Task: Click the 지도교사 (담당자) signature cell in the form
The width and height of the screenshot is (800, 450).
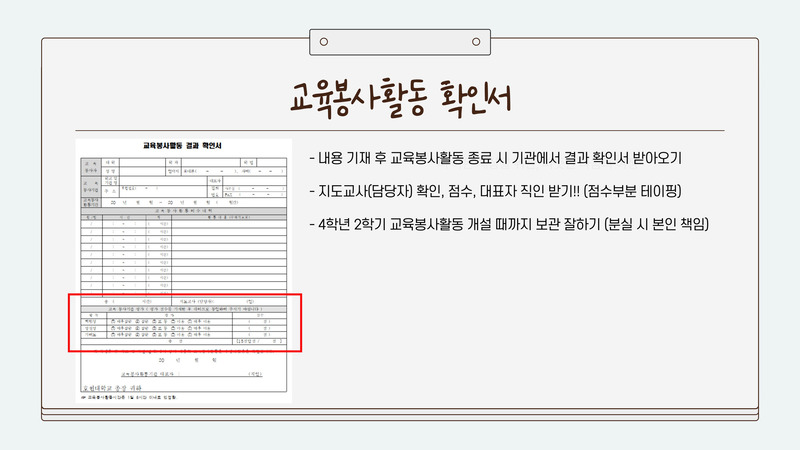Action: (229, 302)
